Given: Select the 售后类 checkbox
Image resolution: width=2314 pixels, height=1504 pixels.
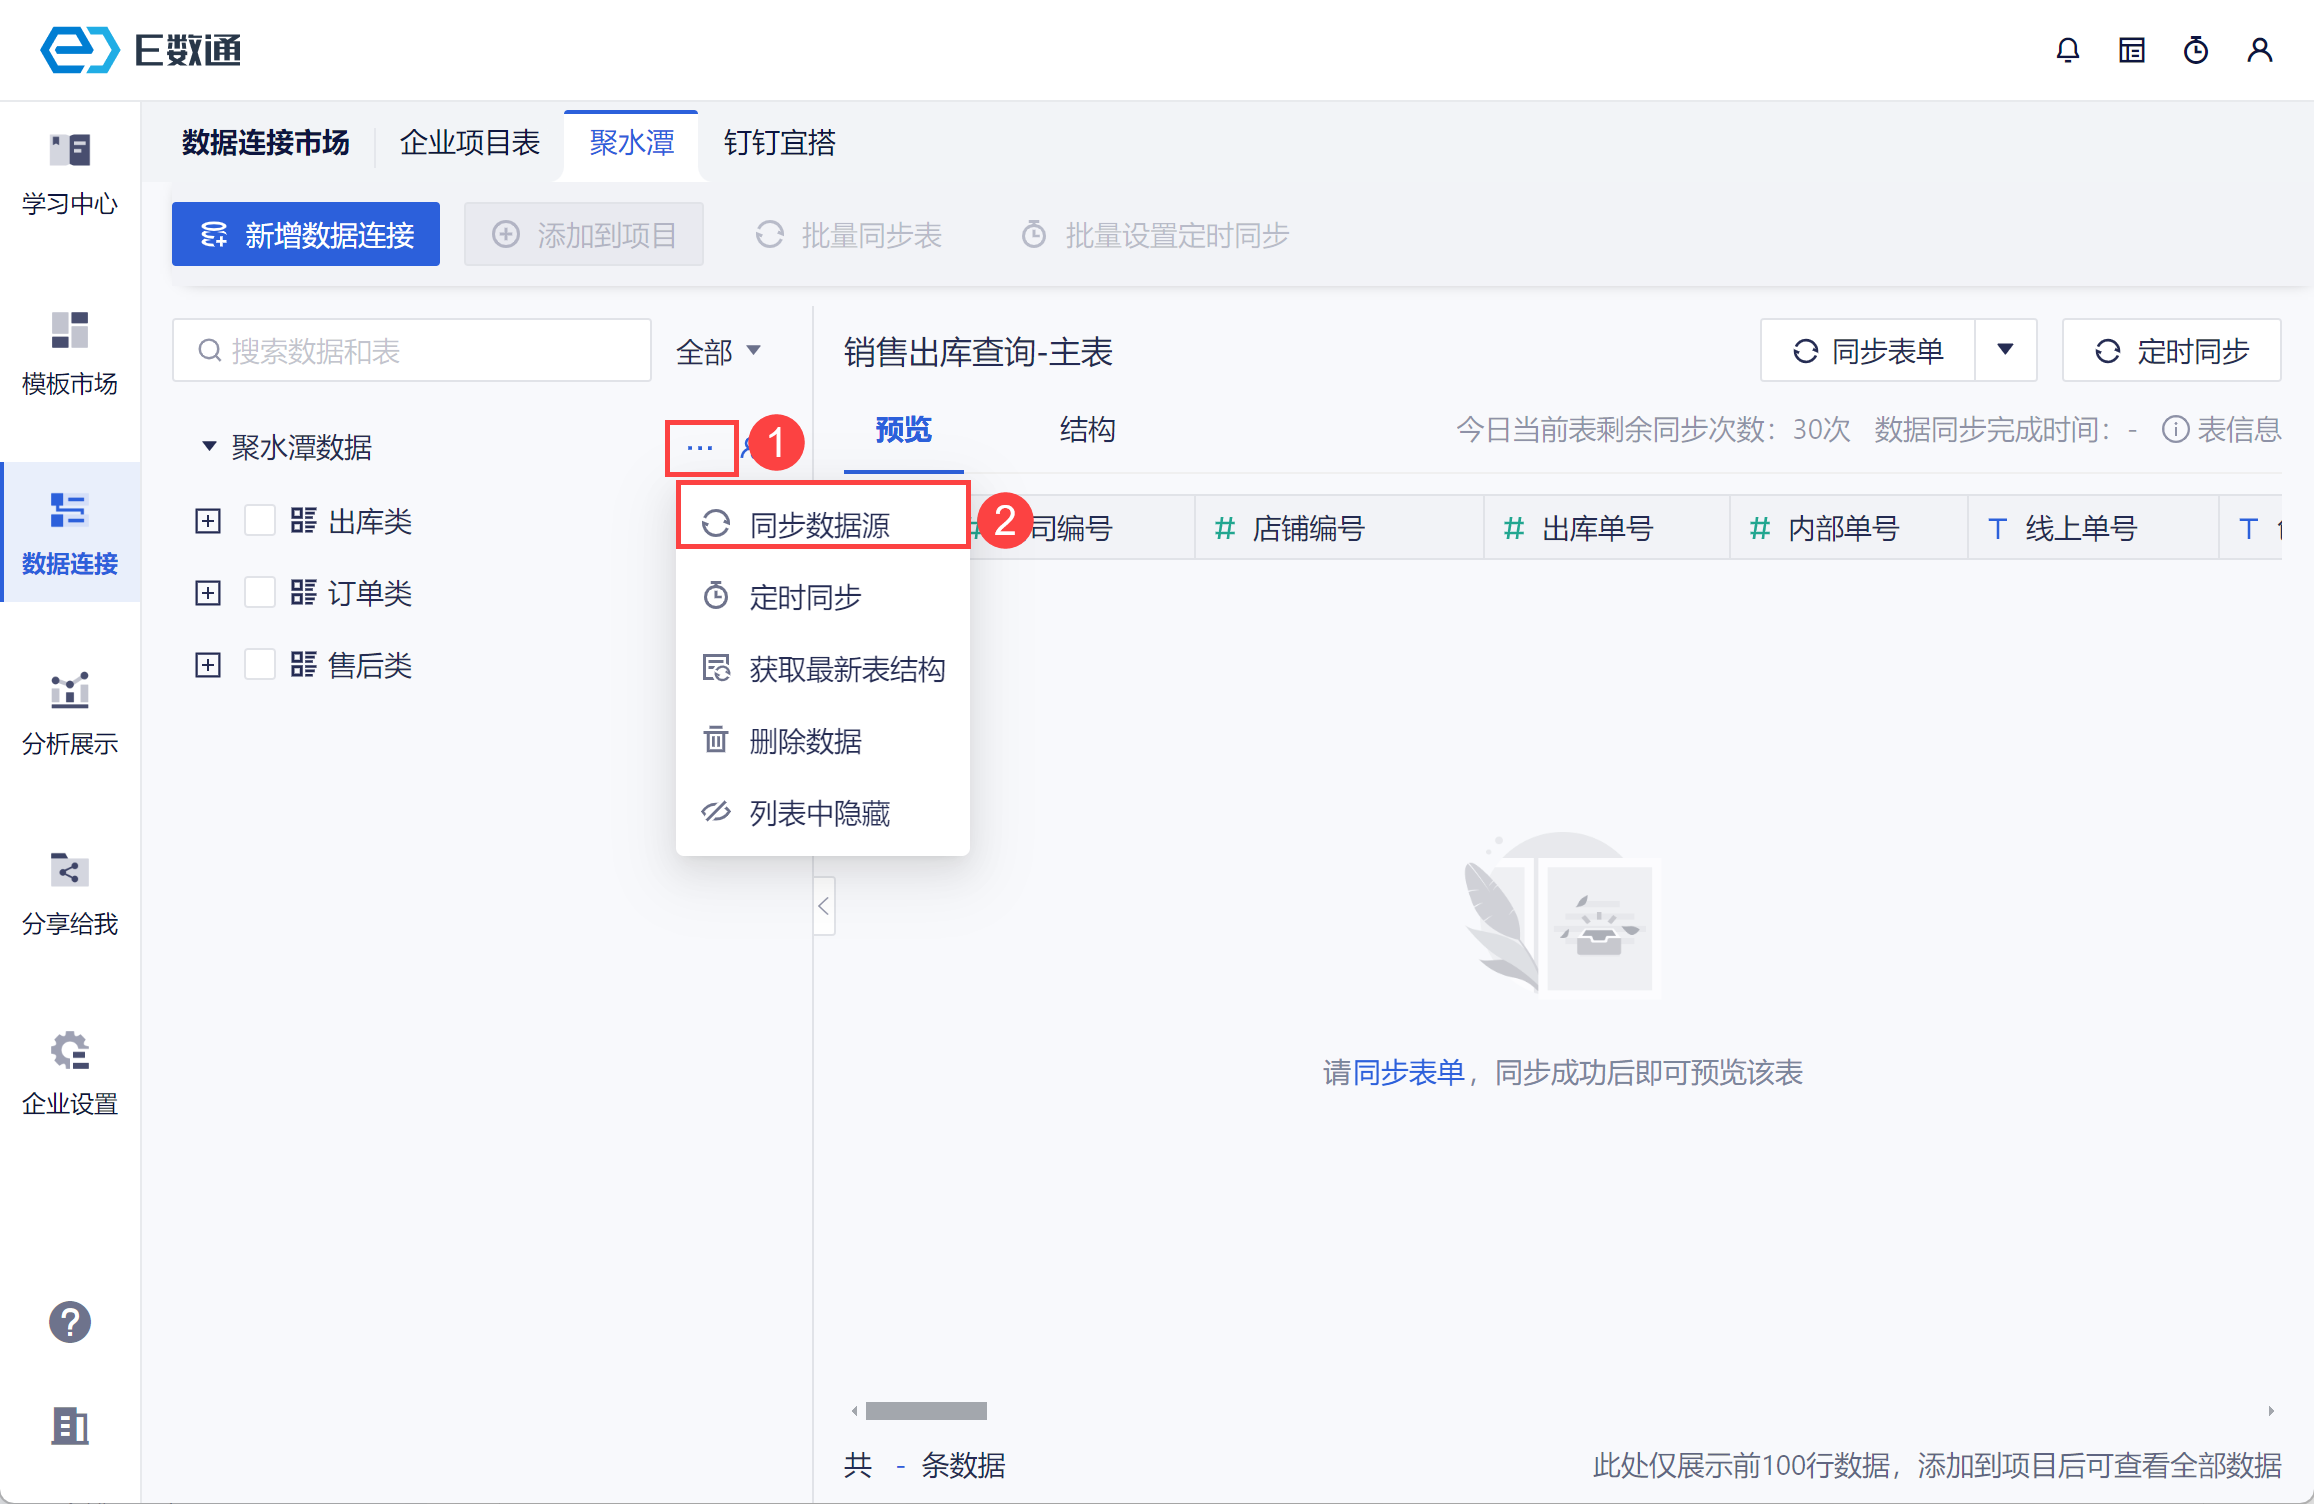Looking at the screenshot, I should (260, 665).
